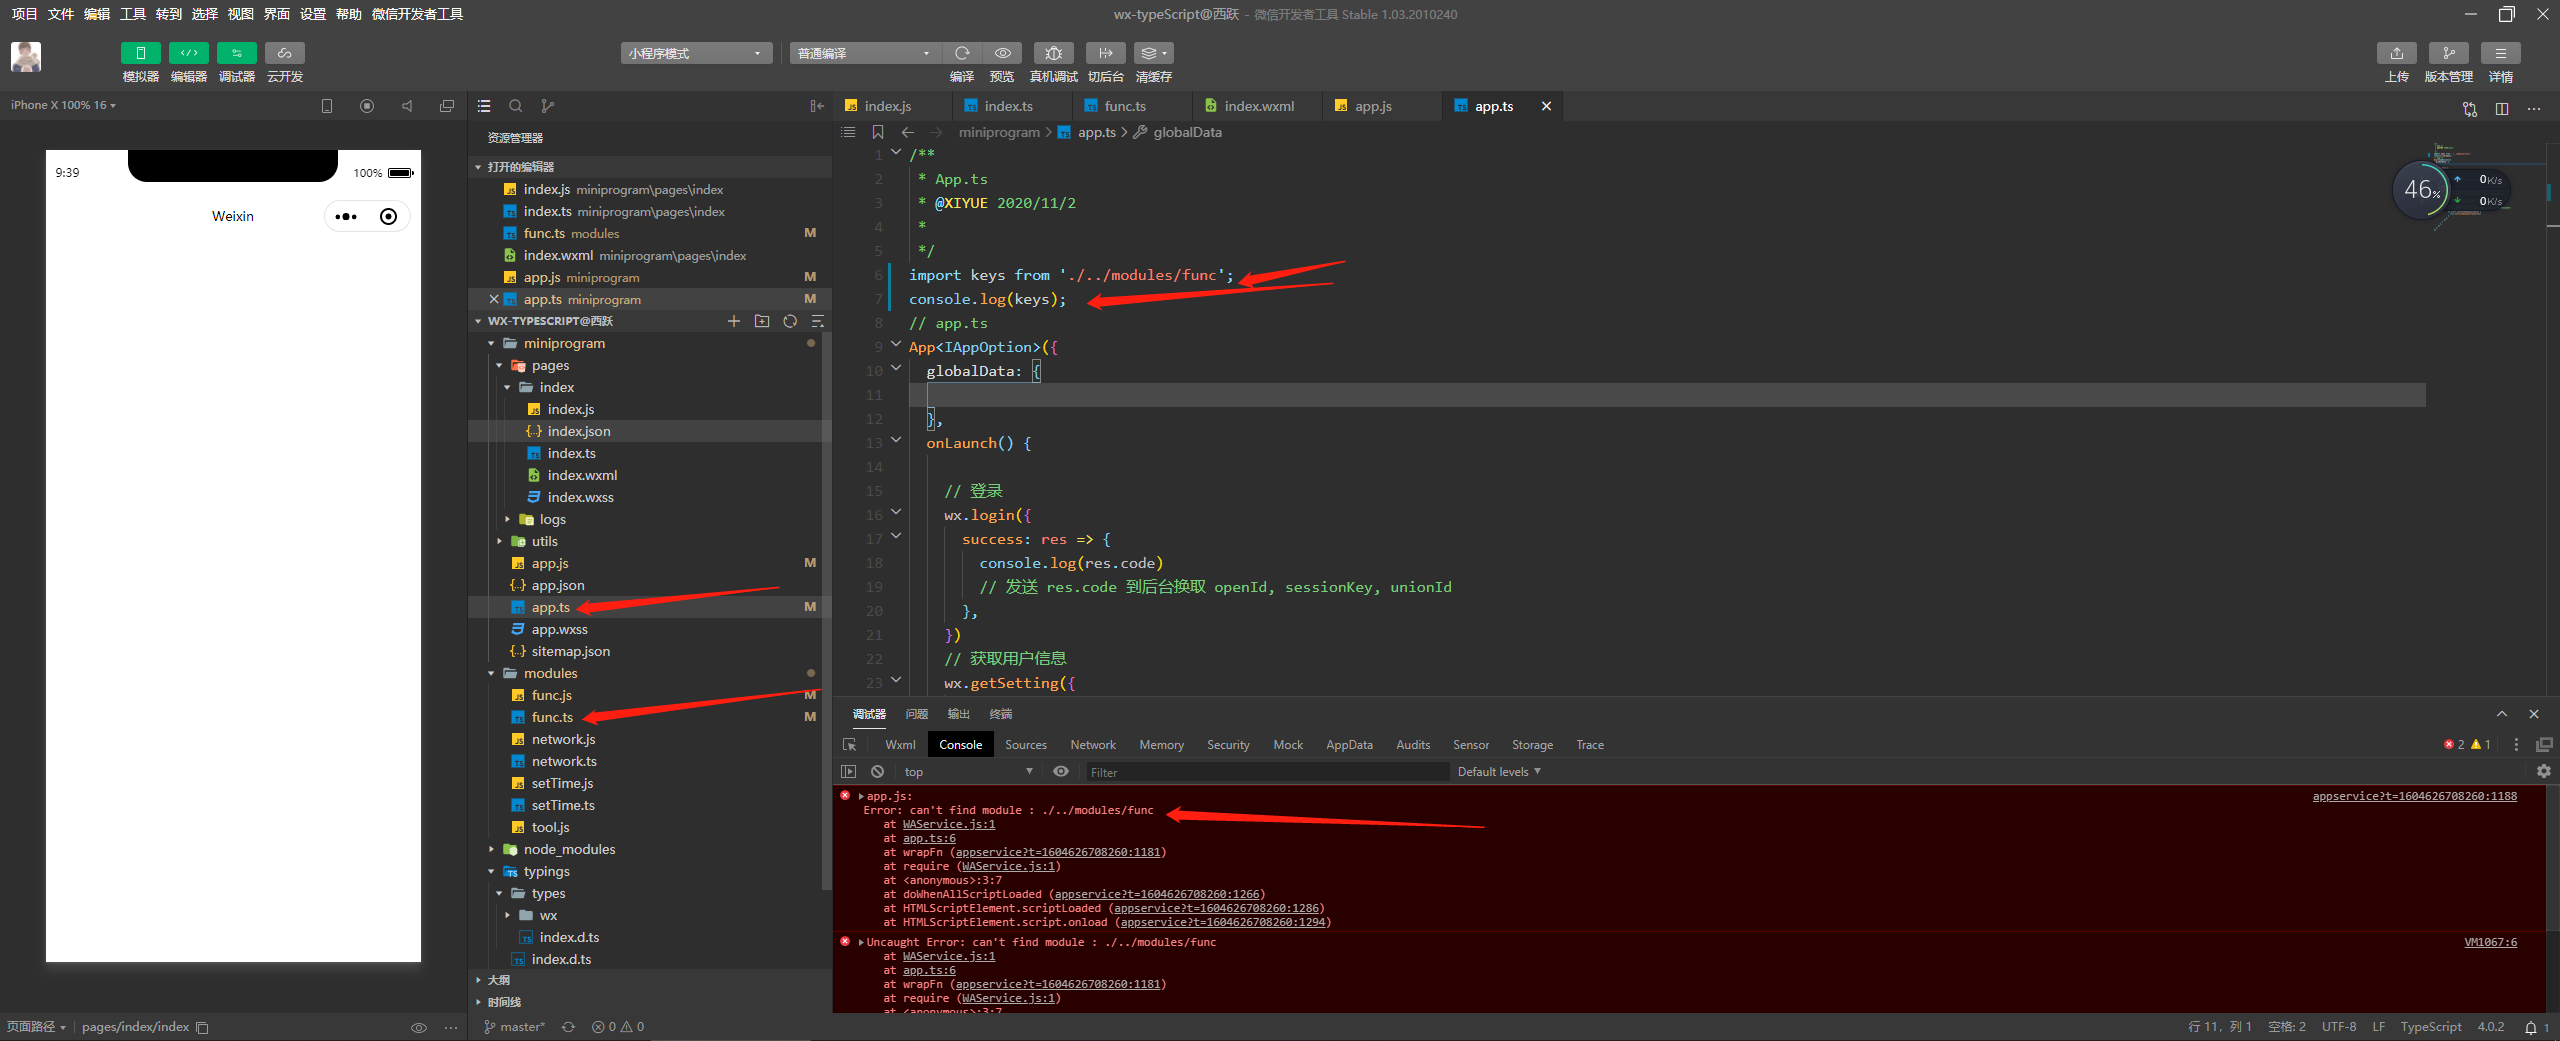2560x1041 pixels.
Task: Start real device debugging (真机调试)
Action: click(1053, 53)
